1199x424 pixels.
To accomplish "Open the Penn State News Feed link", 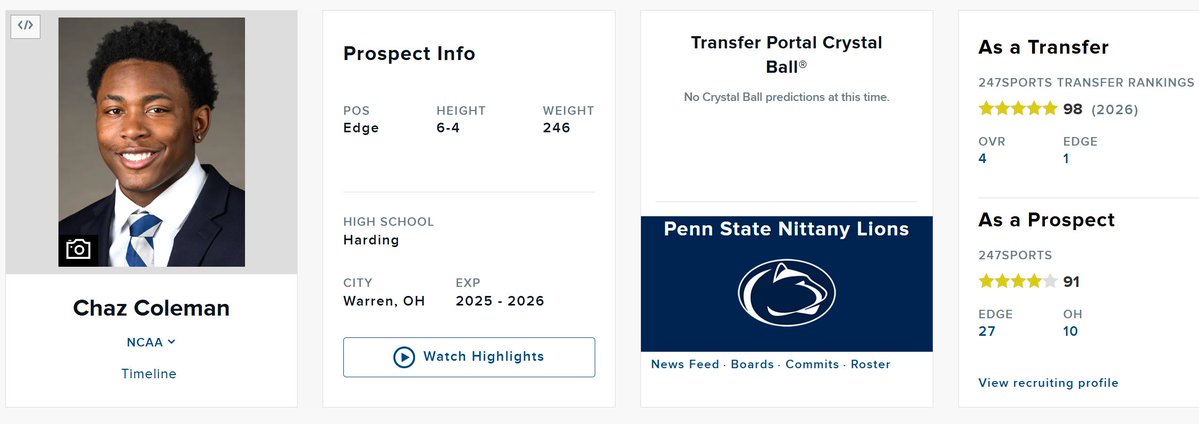I will click(x=685, y=364).
